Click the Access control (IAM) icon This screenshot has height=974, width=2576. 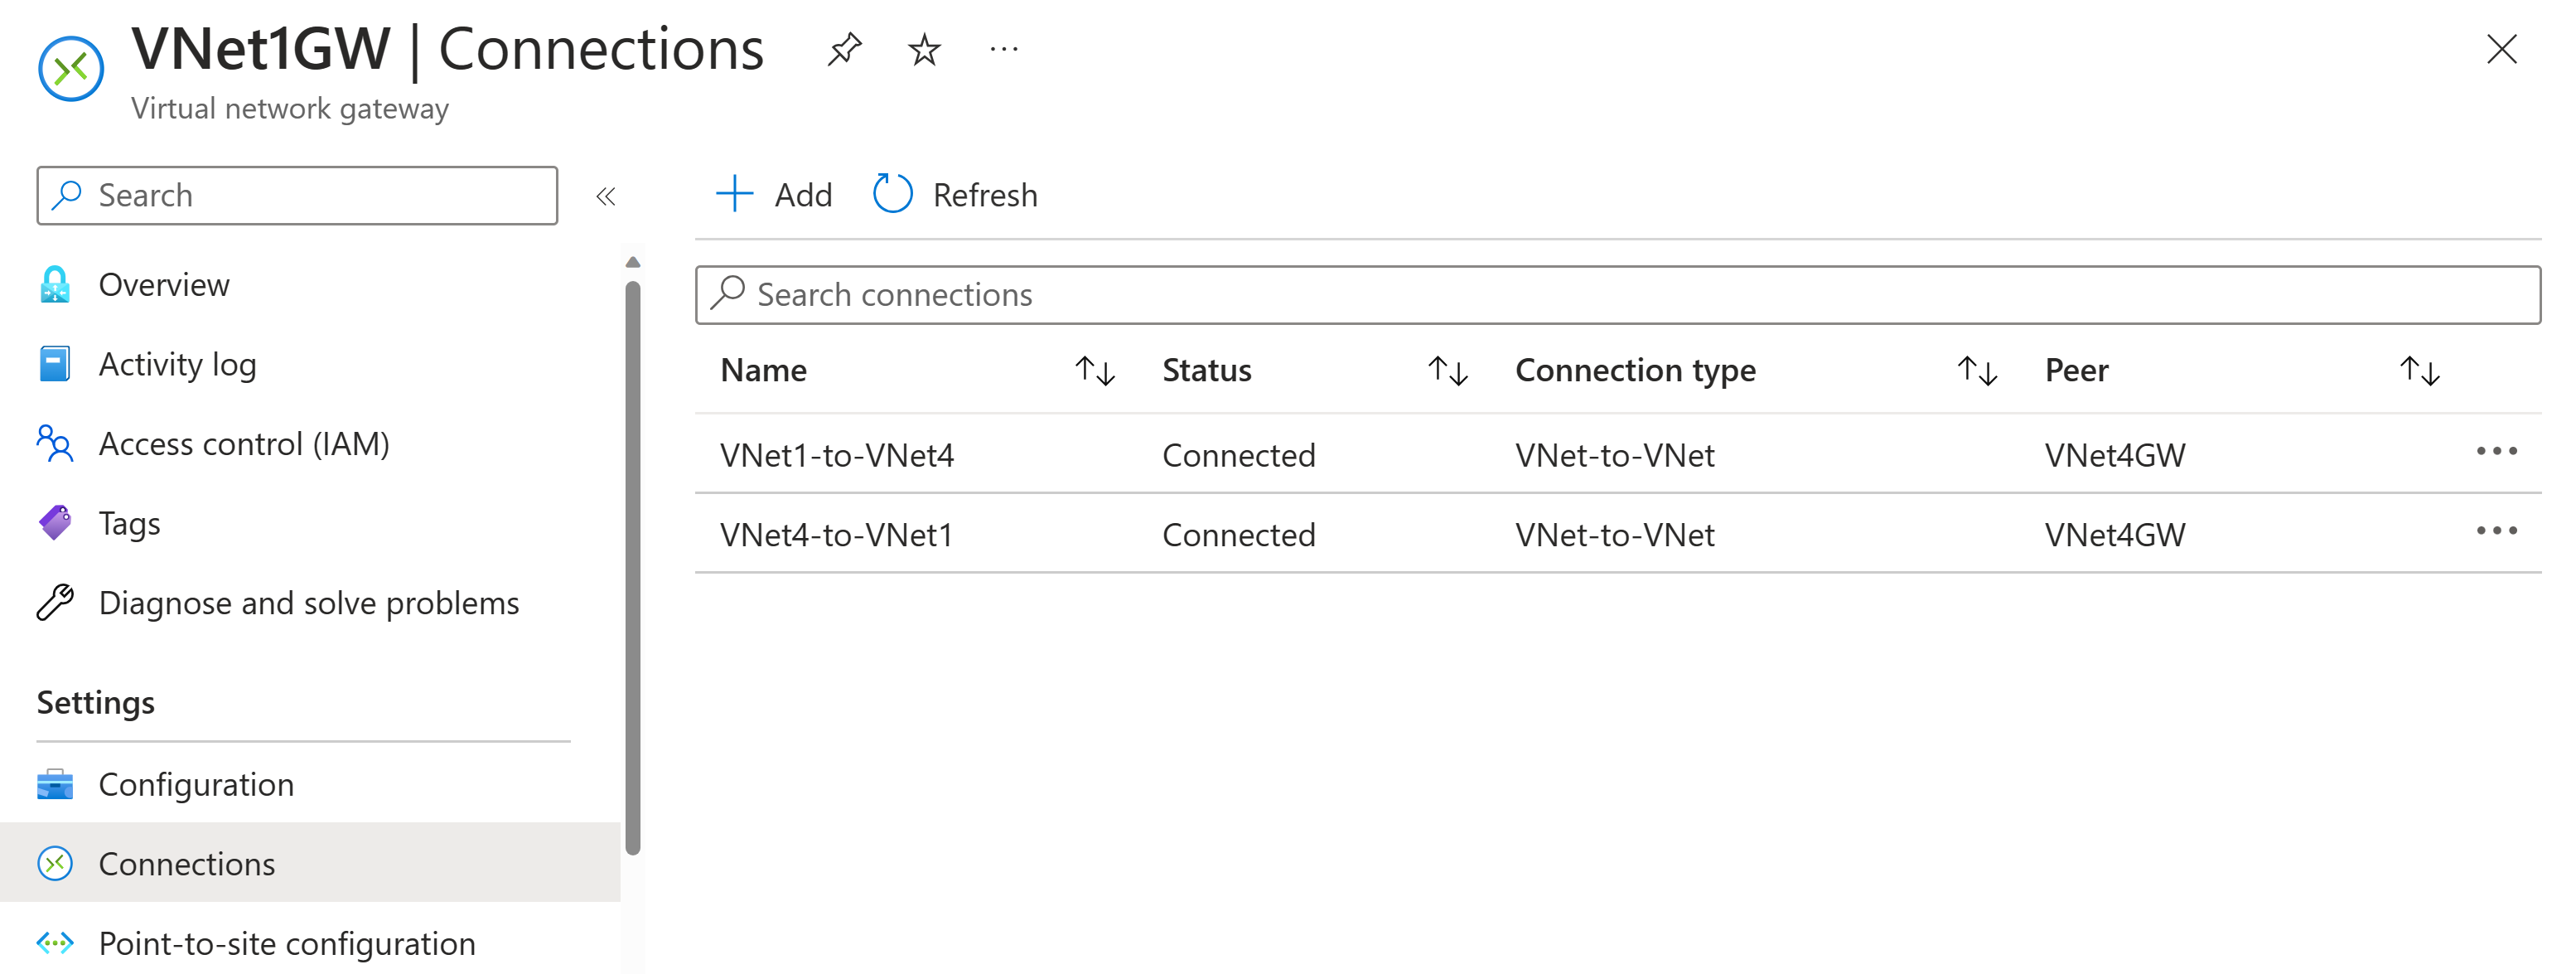tap(55, 443)
